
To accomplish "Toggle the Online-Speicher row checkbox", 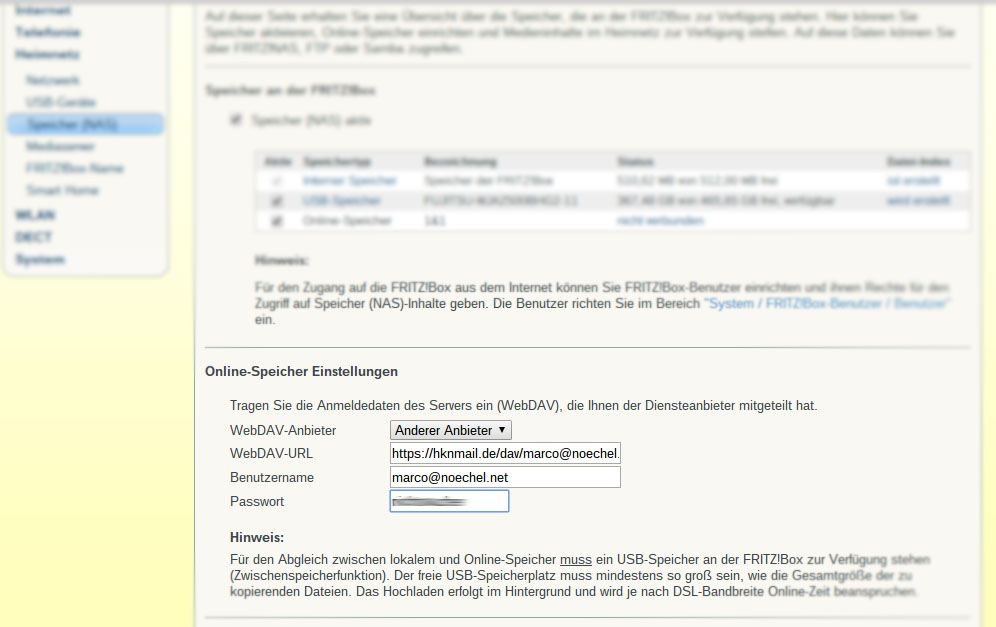I will (x=276, y=220).
